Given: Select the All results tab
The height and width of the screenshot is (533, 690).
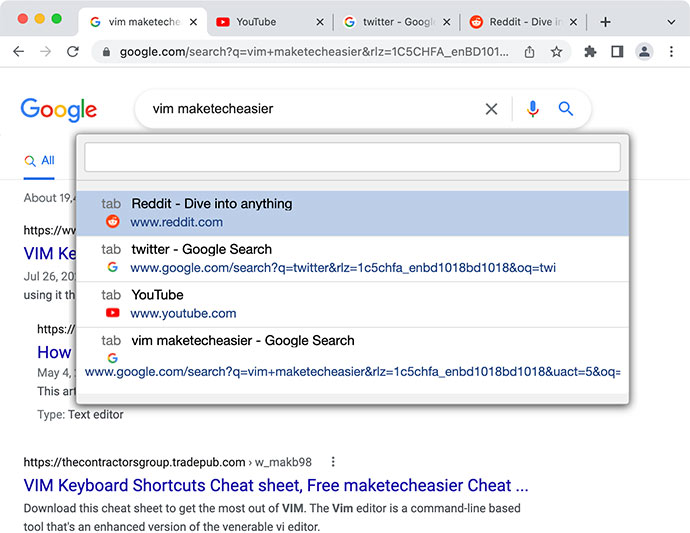Looking at the screenshot, I should [39, 161].
